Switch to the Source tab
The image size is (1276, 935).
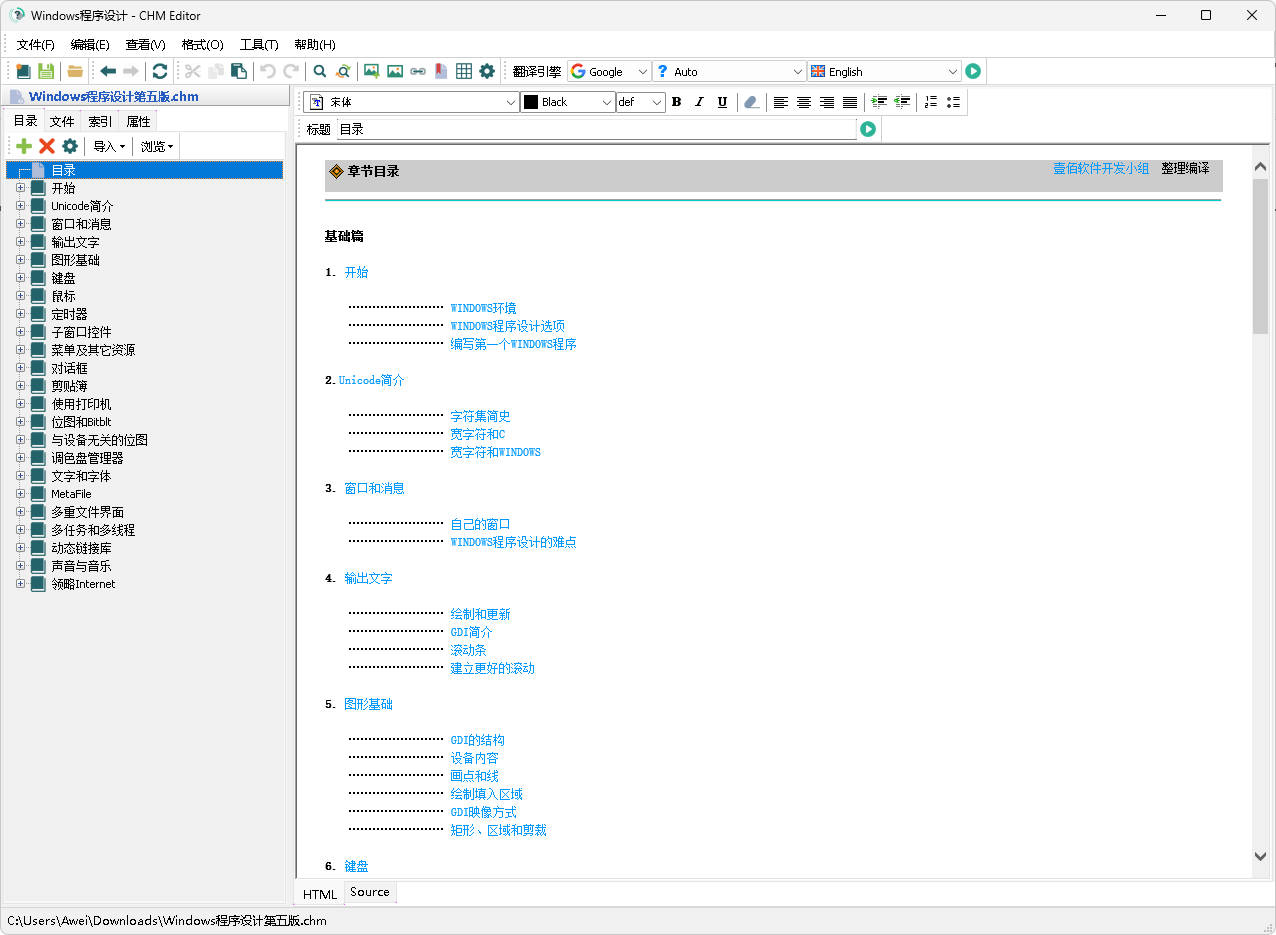[x=370, y=892]
